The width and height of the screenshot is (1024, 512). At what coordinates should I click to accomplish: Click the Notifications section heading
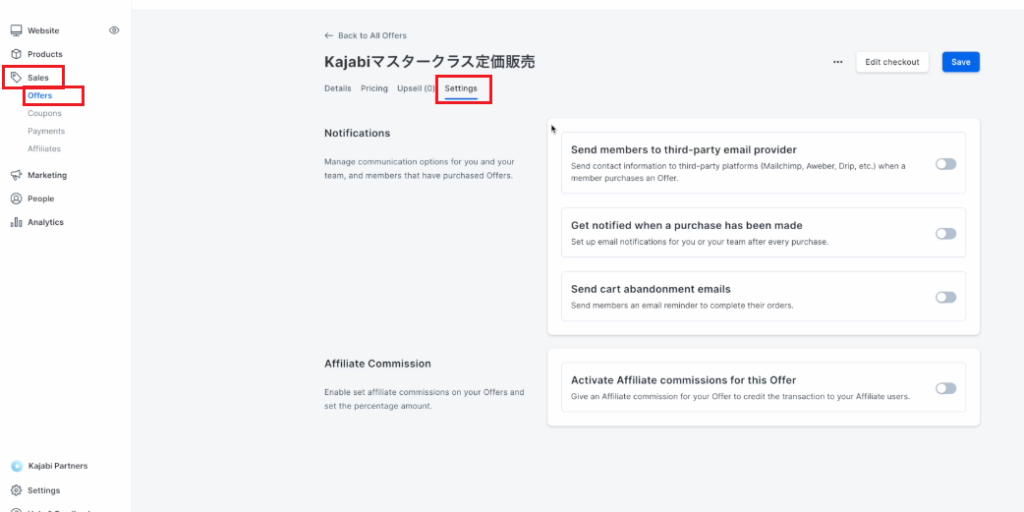click(357, 133)
